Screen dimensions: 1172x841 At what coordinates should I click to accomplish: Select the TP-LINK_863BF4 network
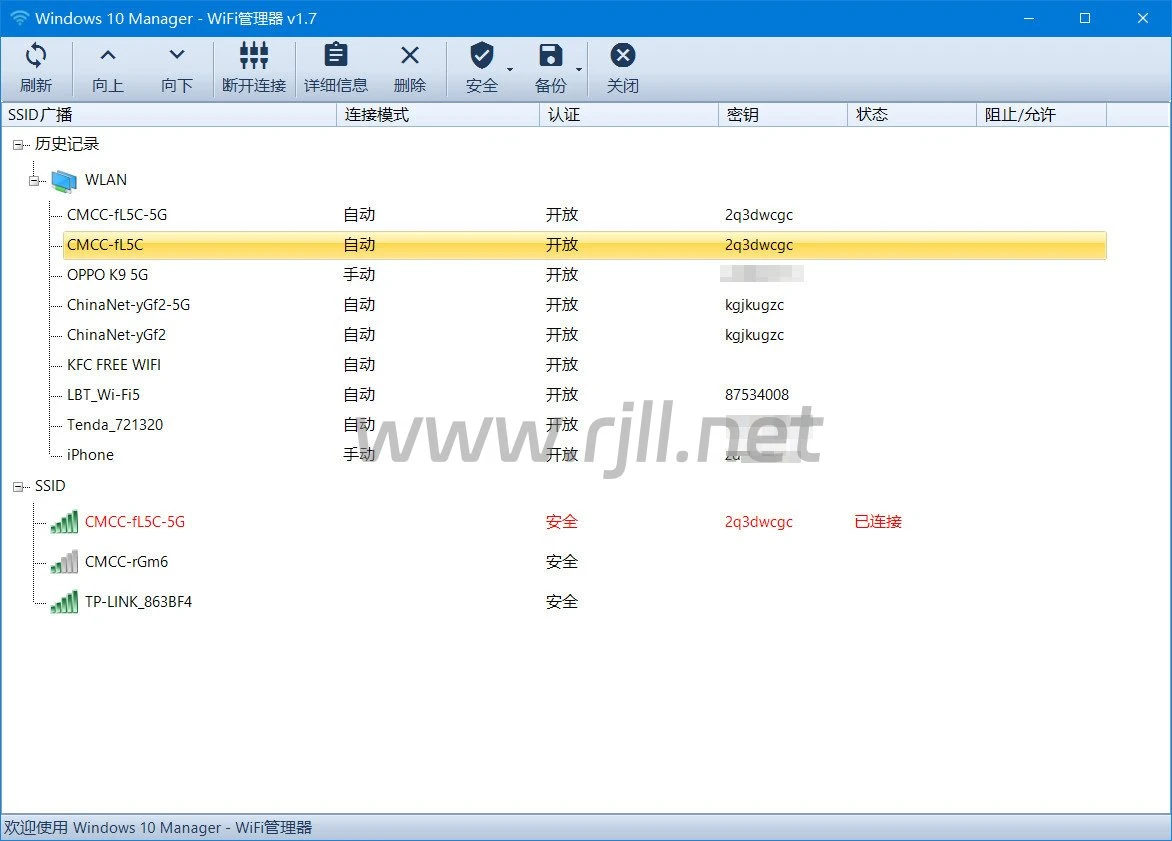(138, 602)
